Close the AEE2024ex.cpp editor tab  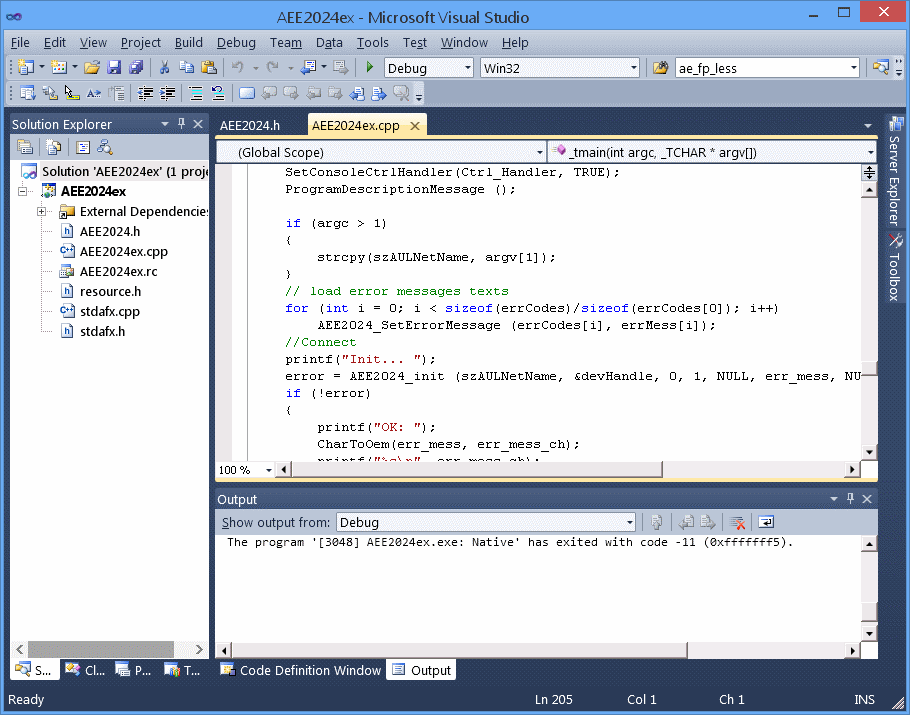(x=414, y=125)
